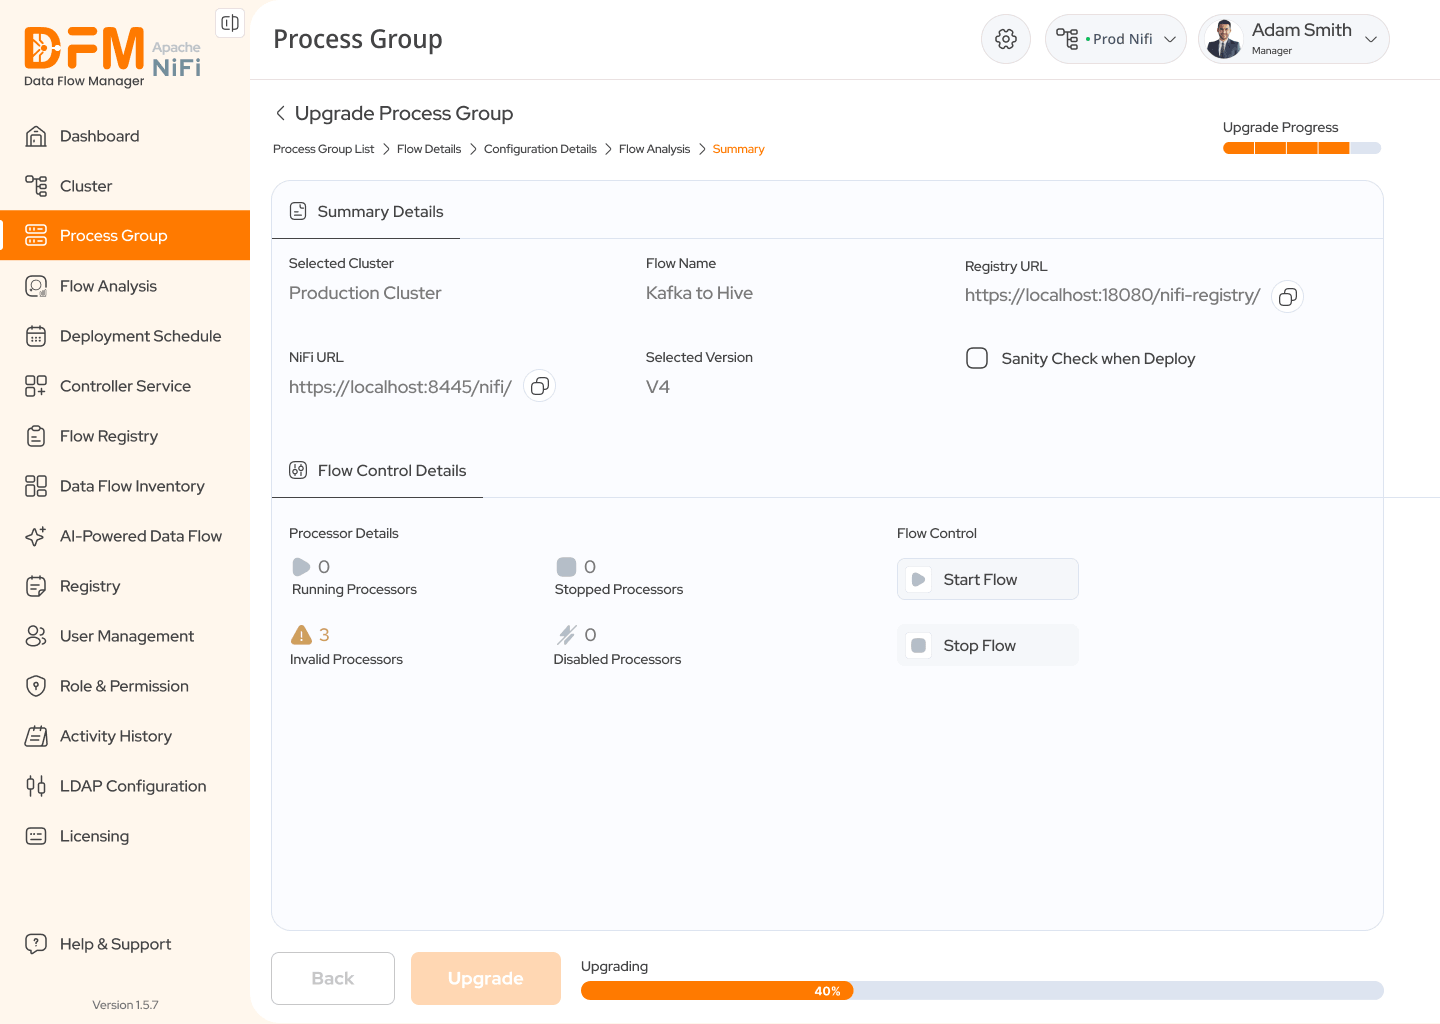Open Configuration Details breadcrumb
This screenshot has width=1440, height=1024.
(x=540, y=149)
